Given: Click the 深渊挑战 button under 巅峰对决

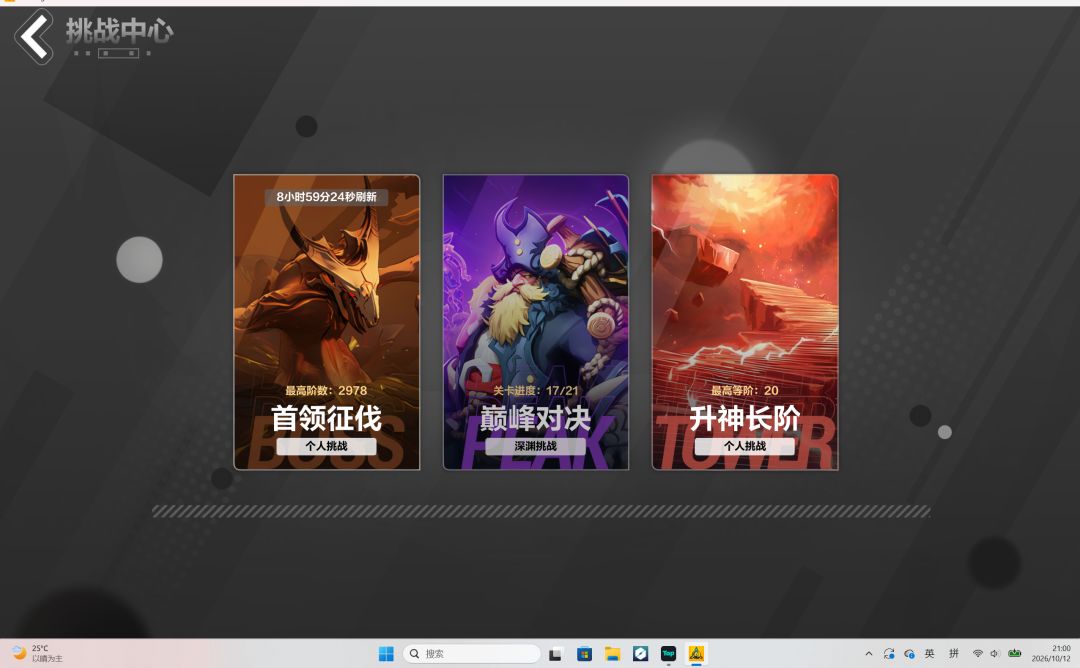Looking at the screenshot, I should [x=536, y=446].
